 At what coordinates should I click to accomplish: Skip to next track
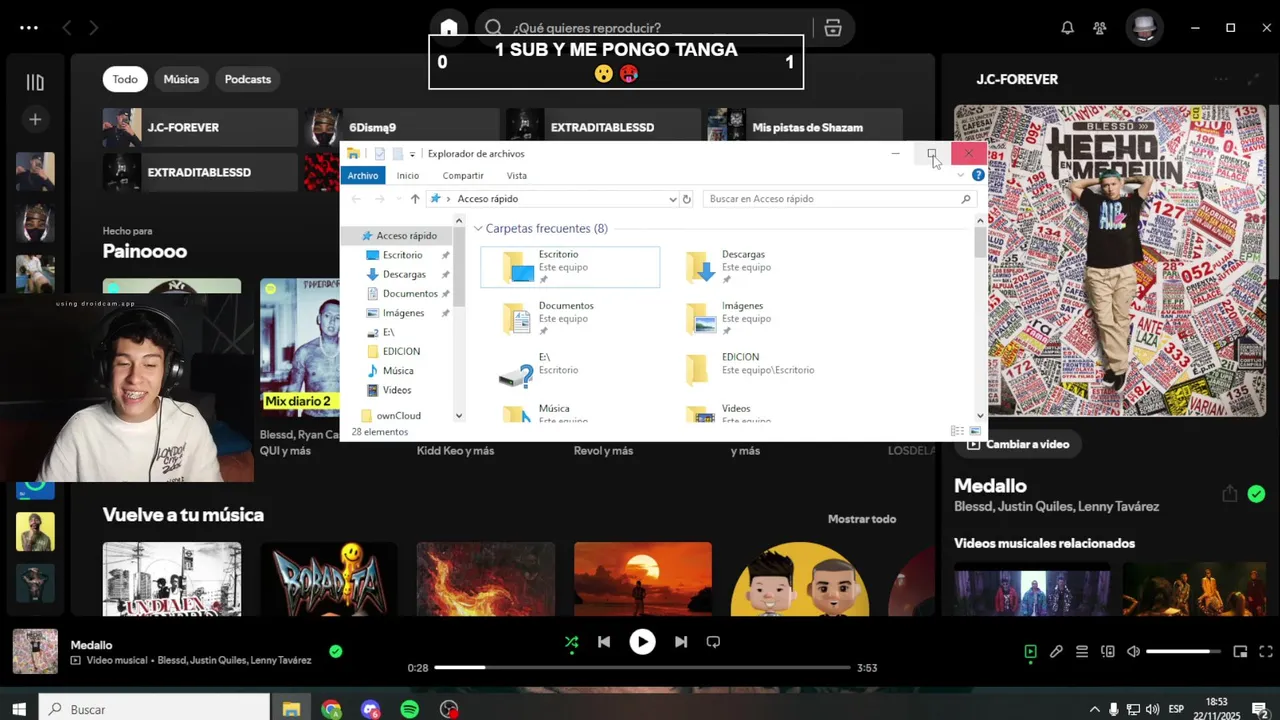[680, 642]
